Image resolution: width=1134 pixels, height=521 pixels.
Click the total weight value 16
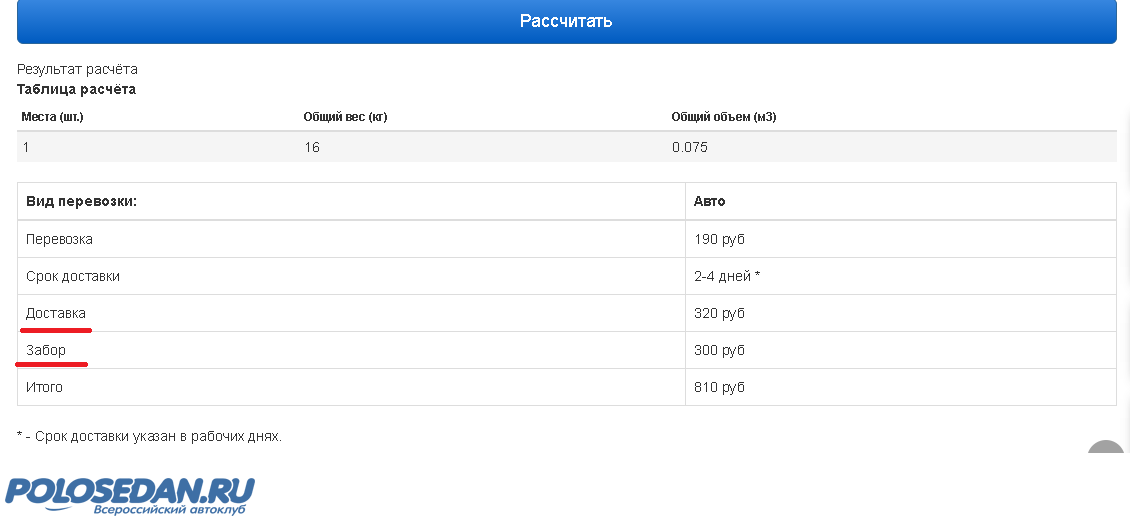tap(312, 147)
